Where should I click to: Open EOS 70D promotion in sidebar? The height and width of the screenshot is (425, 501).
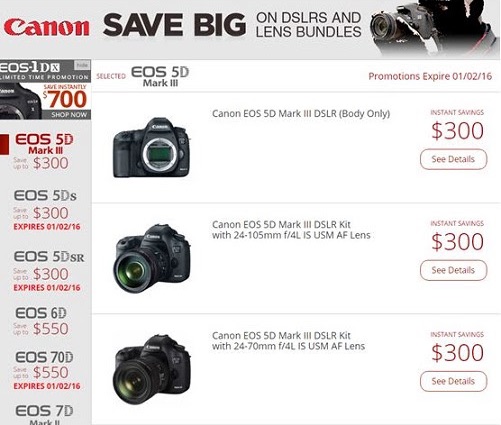pos(46,370)
